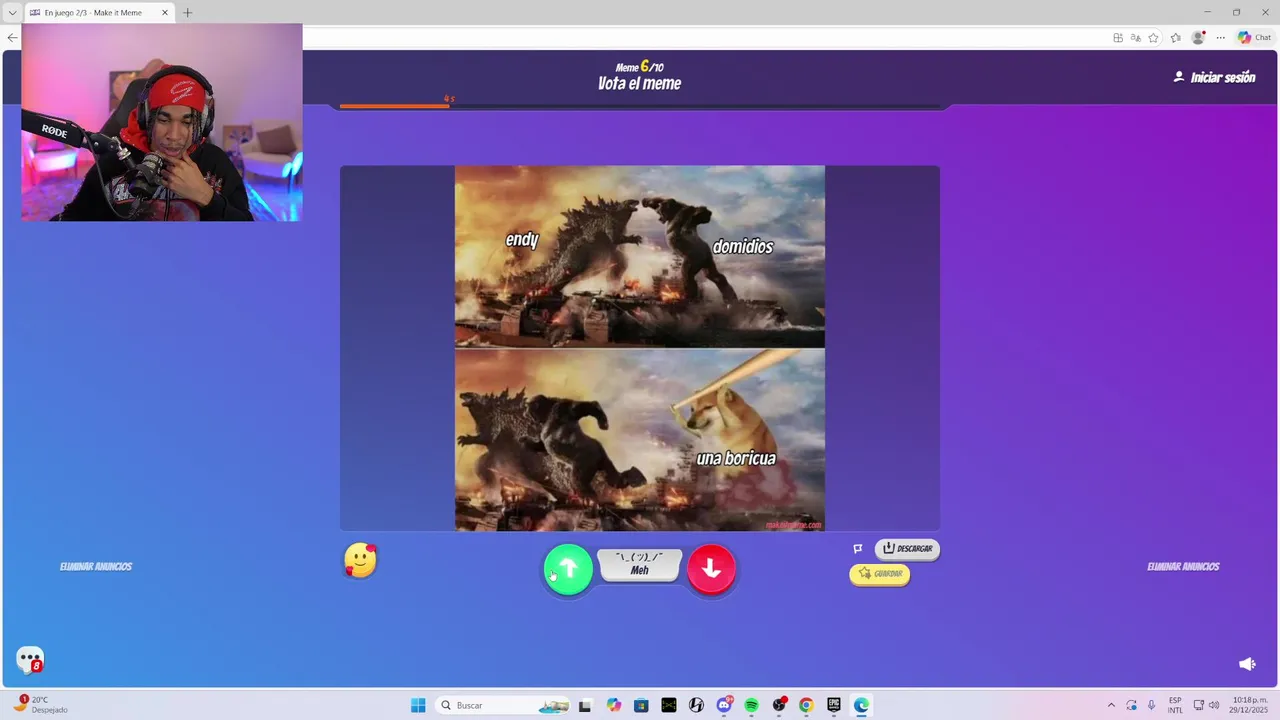Save the meme with Guardar button

pos(880,574)
